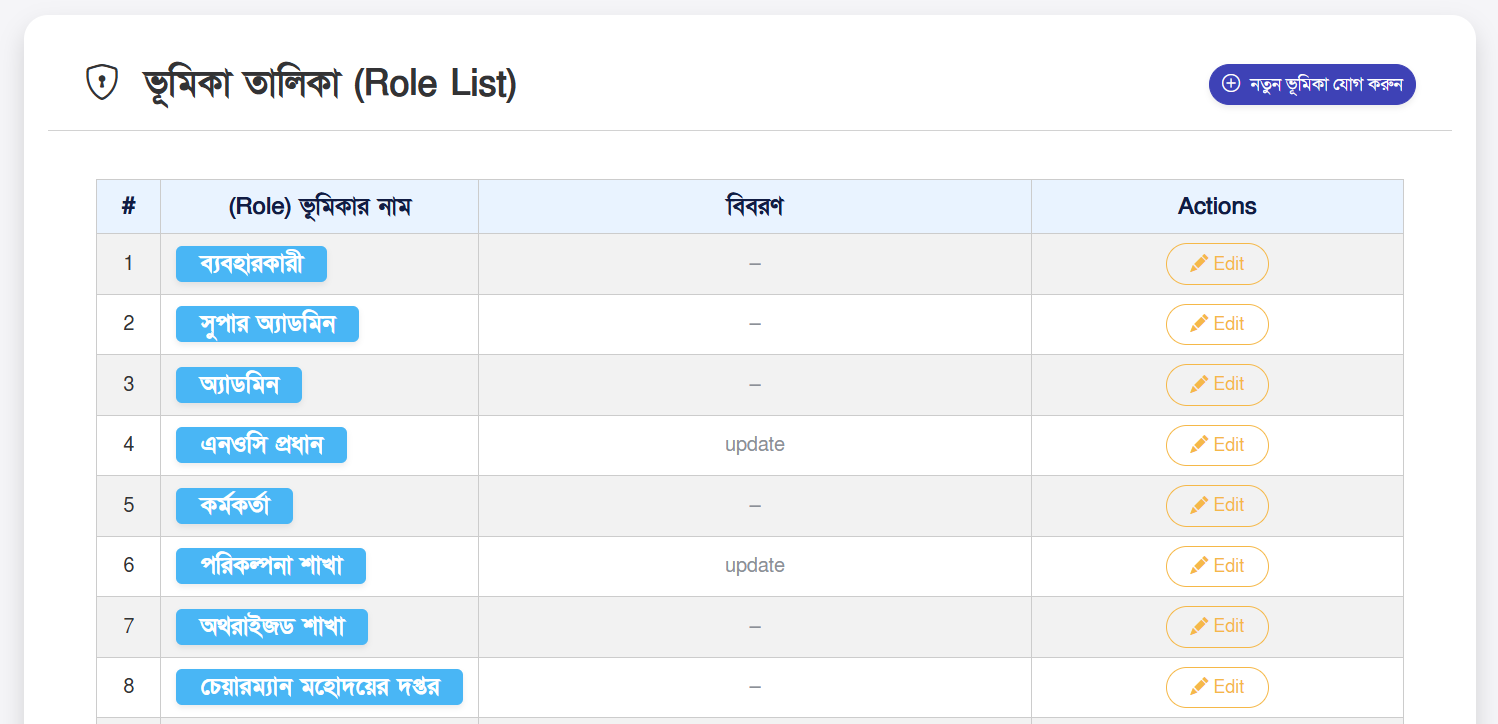Click the shield lock icon beside Role List heading

click(x=101, y=83)
